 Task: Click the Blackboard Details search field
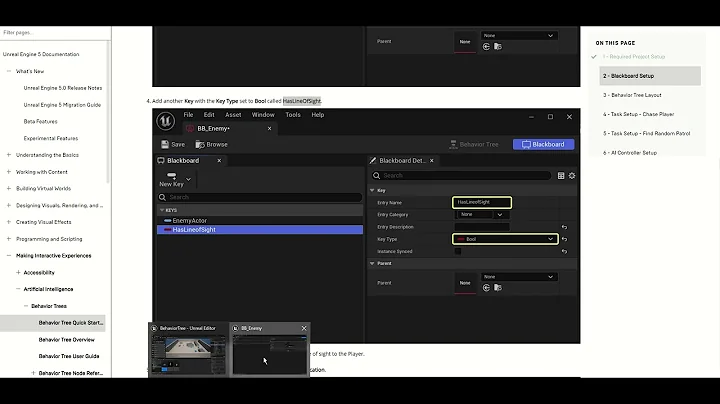[461, 175]
